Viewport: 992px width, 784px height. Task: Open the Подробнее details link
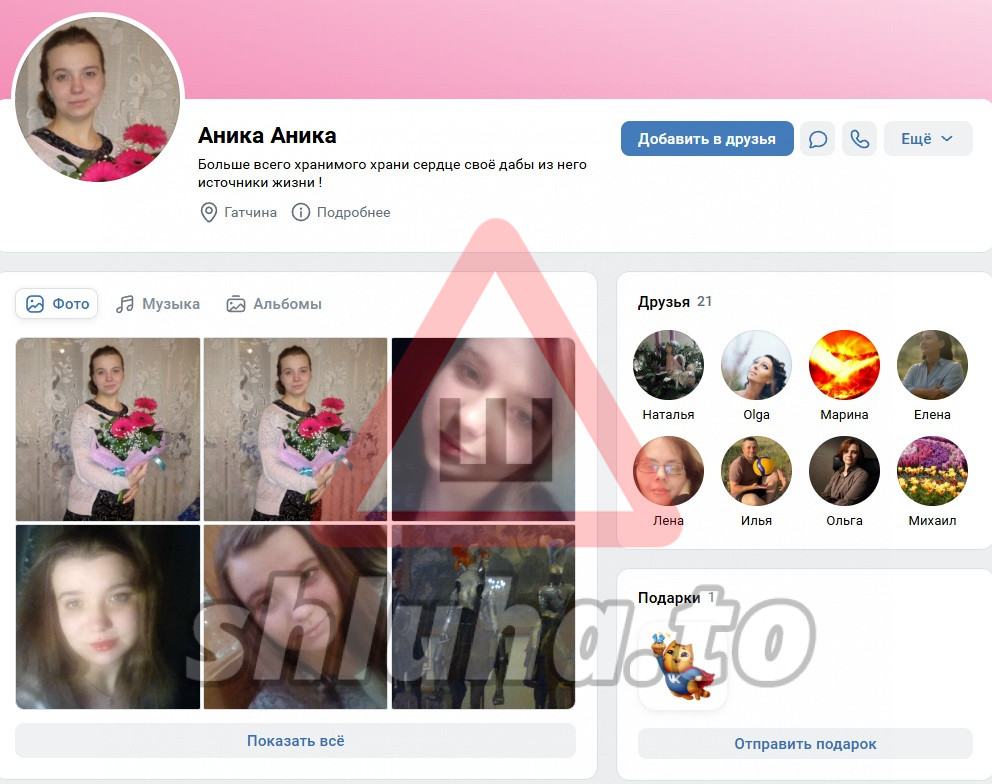point(353,212)
